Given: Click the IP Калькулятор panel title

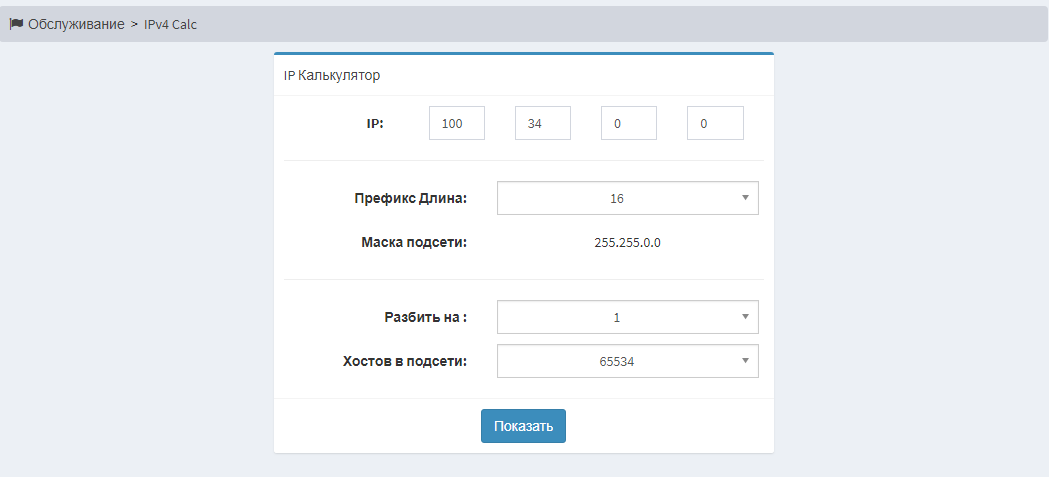Looking at the screenshot, I should click(x=332, y=75).
